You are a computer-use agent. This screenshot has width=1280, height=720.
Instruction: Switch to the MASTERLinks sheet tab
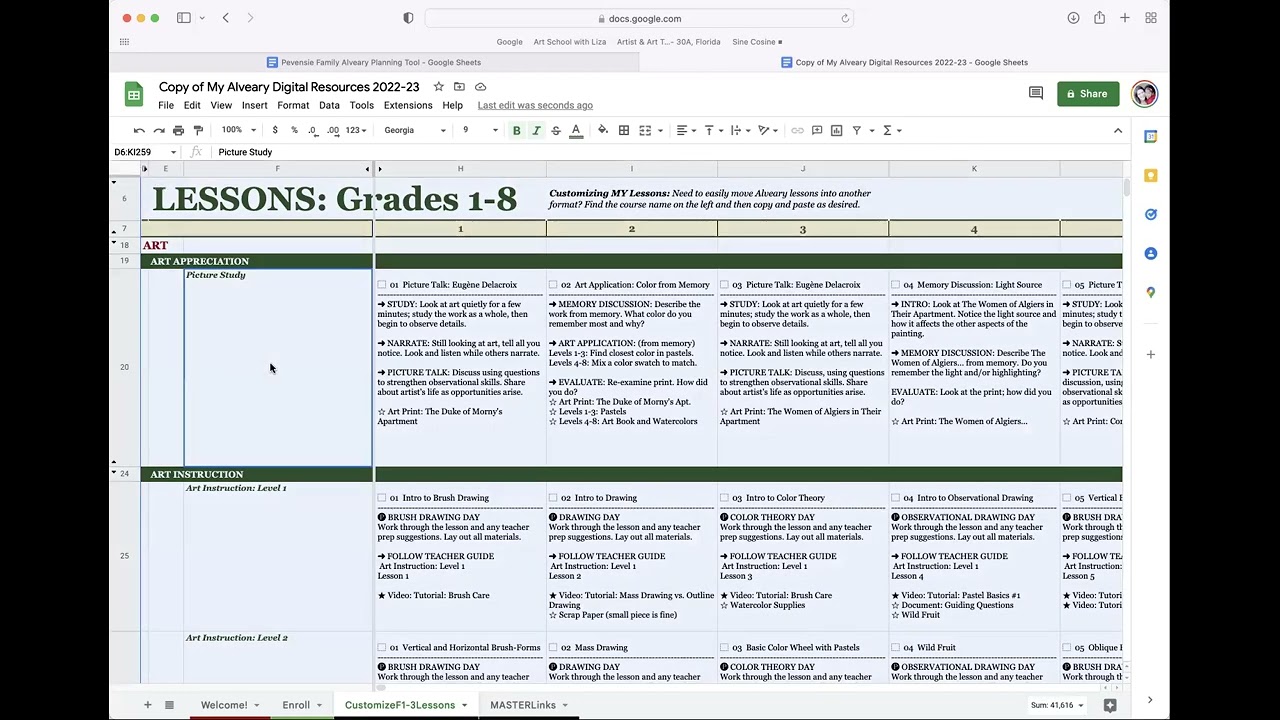[x=523, y=705]
